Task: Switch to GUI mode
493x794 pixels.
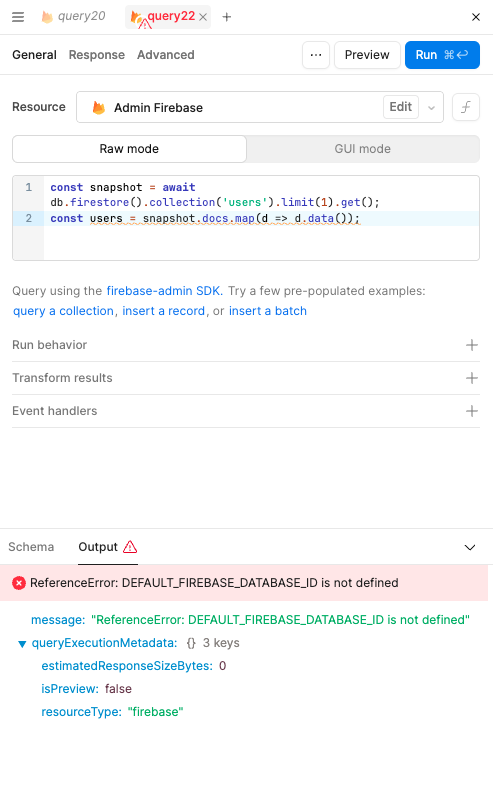Action: pos(362,149)
